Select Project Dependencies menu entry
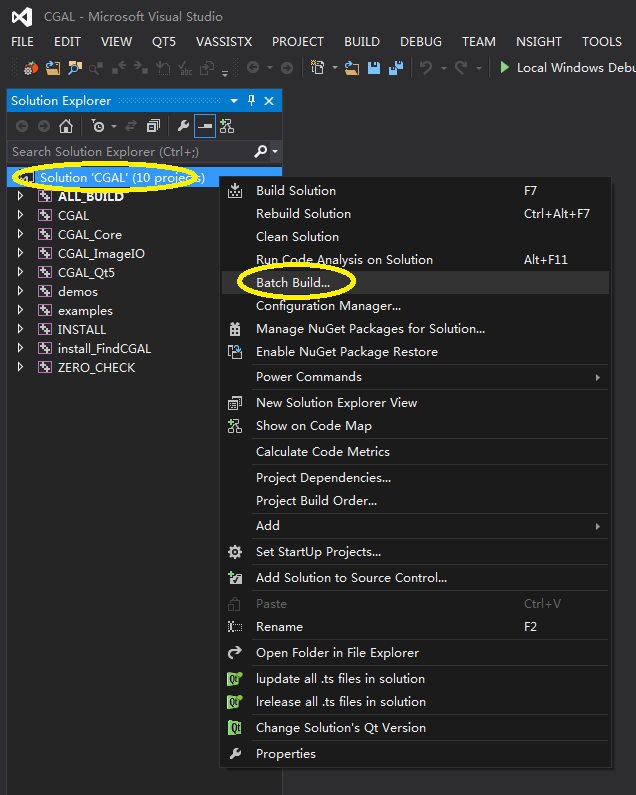 coord(415,478)
